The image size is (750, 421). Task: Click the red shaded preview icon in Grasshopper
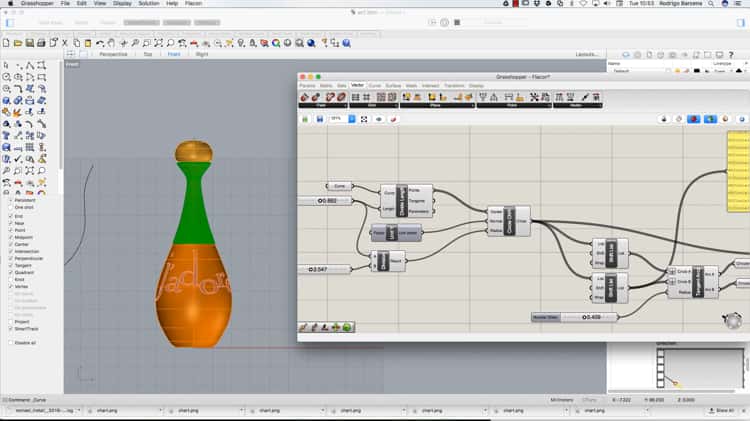click(x=694, y=119)
